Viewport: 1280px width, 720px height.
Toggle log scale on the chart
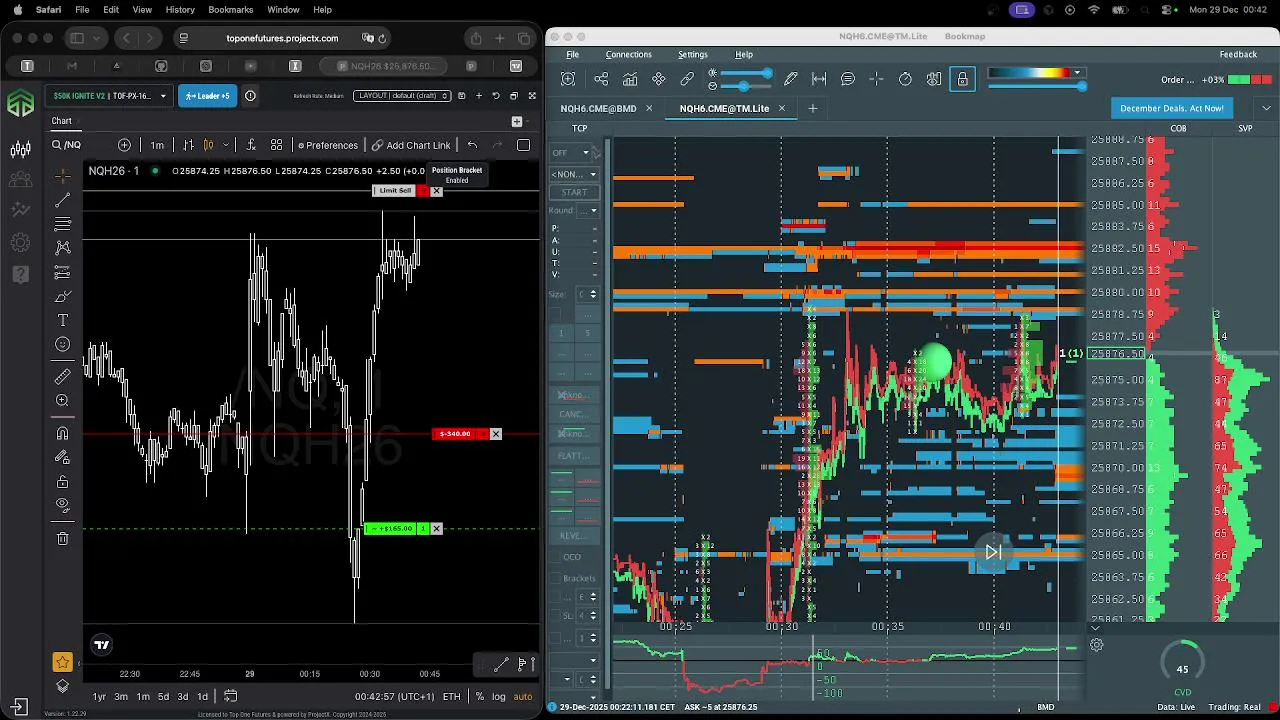tap(498, 696)
